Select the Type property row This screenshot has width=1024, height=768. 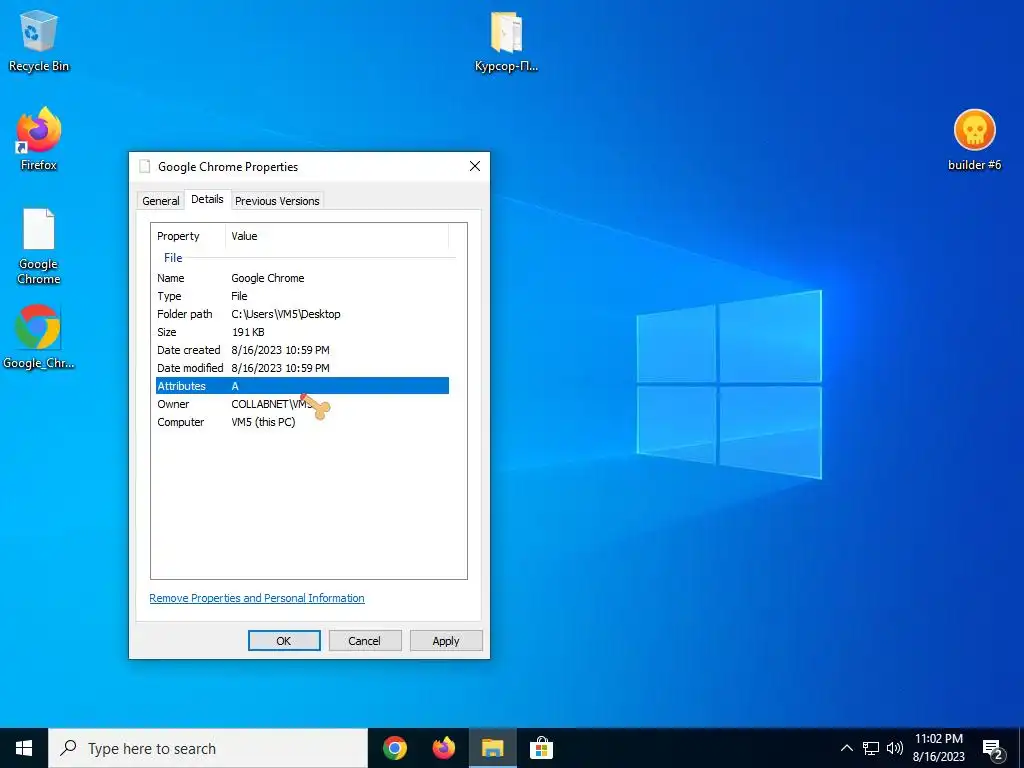coord(302,296)
